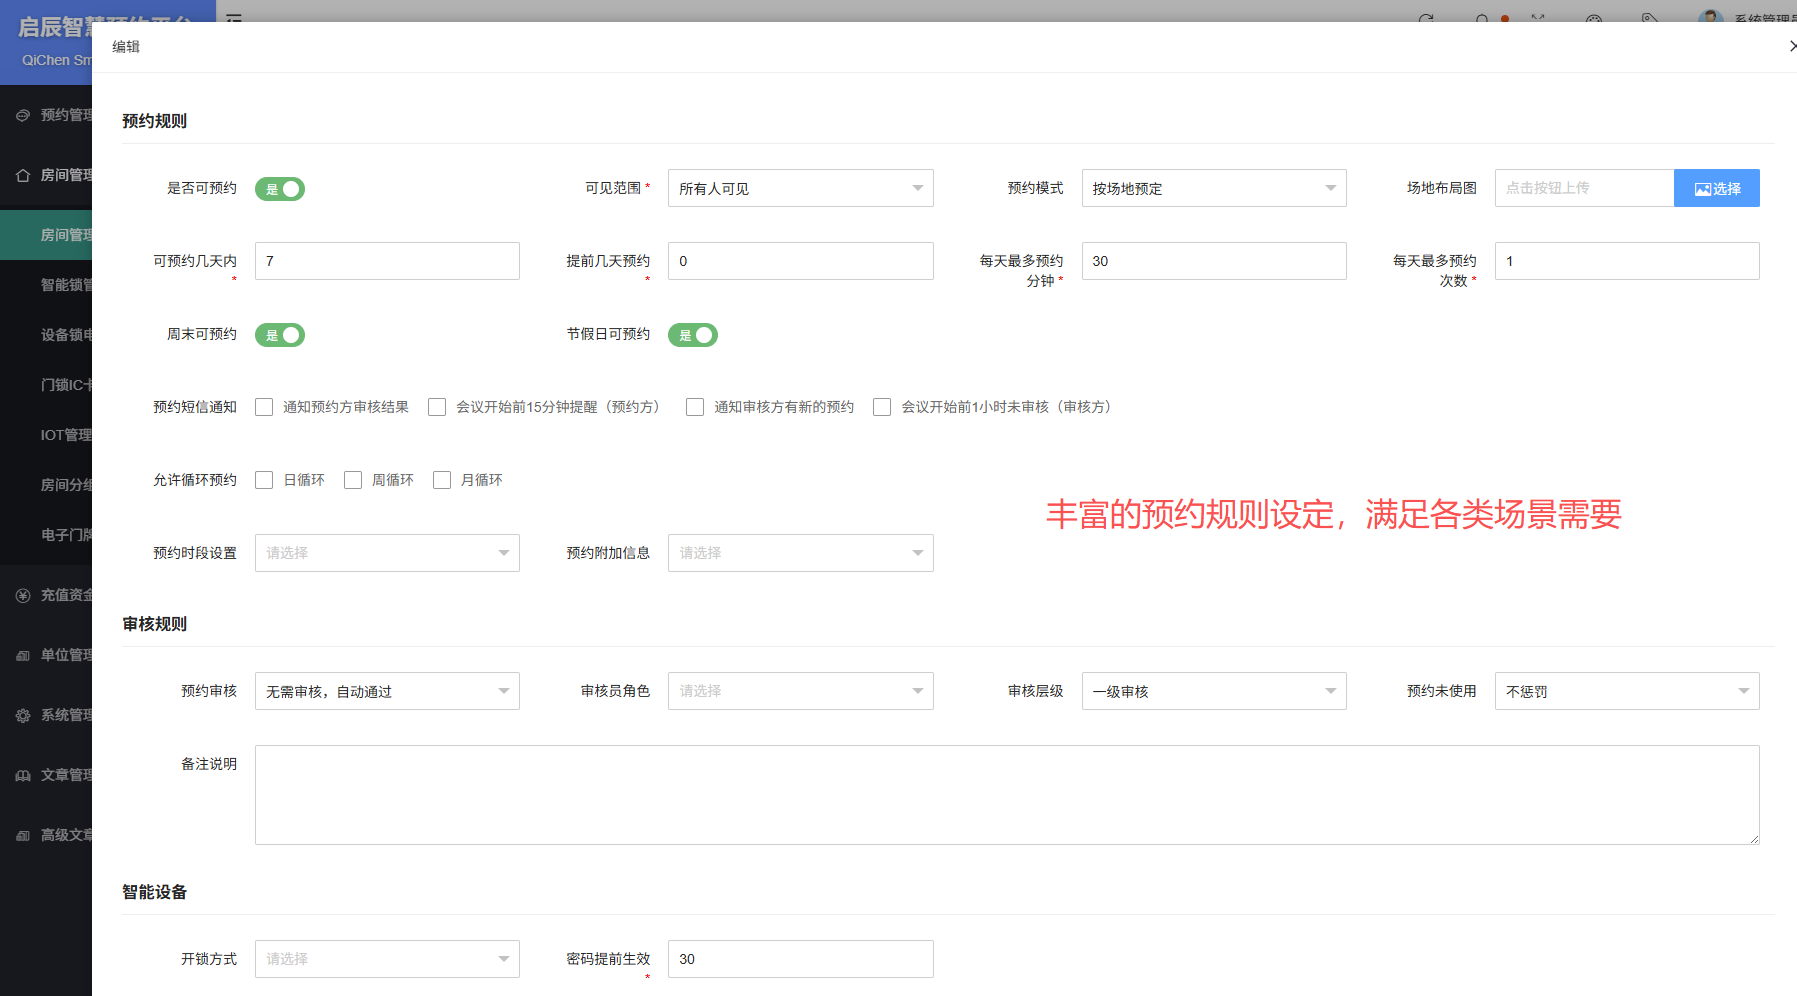Check the 通知预约方审核结果 checkbox
Image resolution: width=1797 pixels, height=996 pixels.
coord(264,407)
